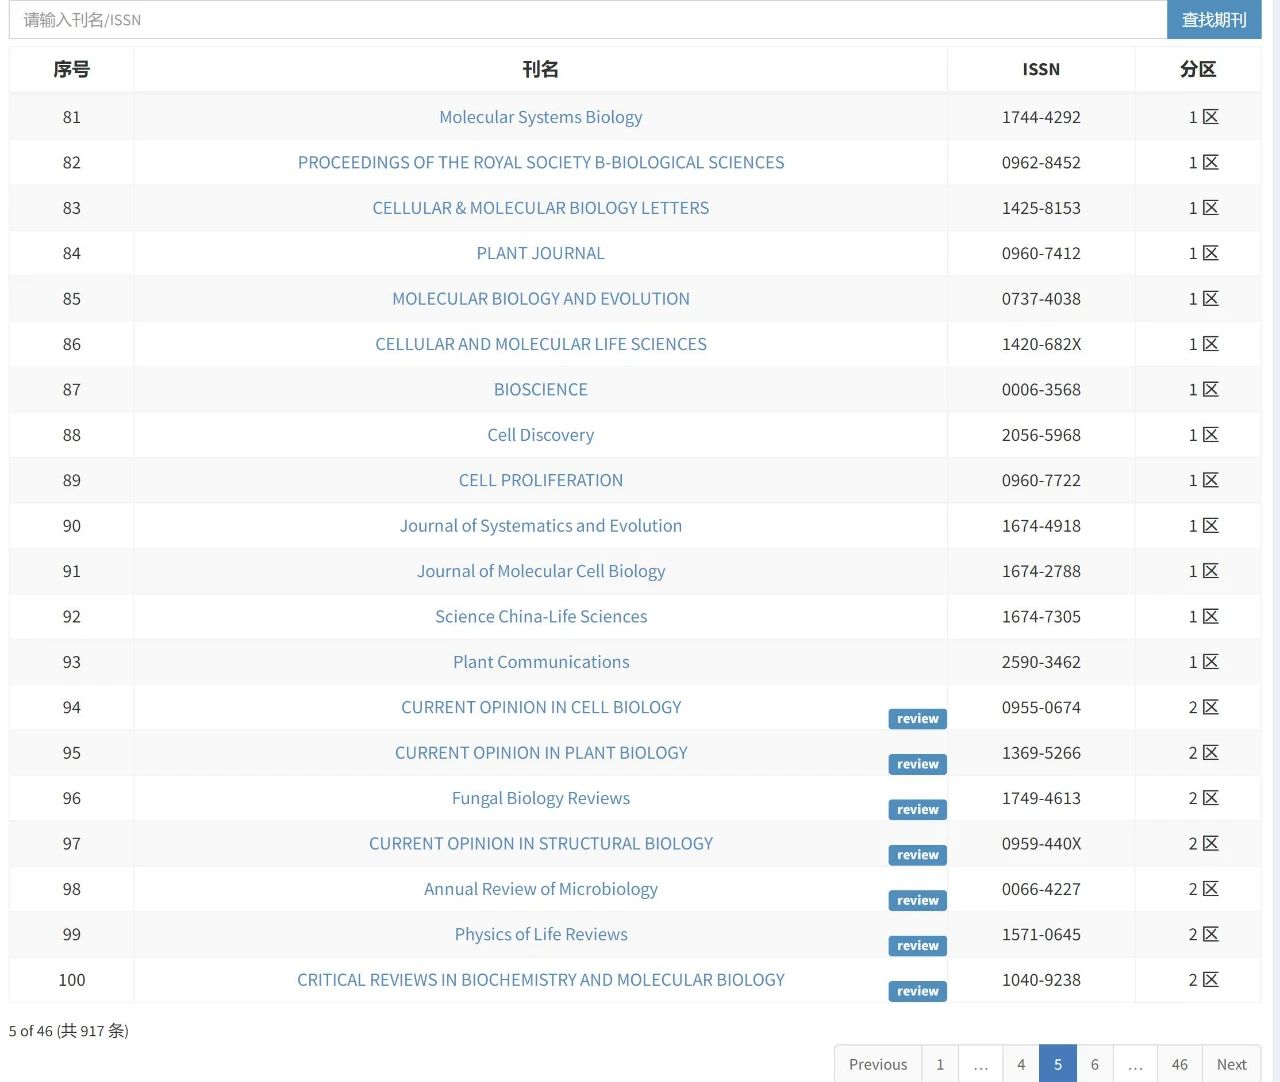Open the BIOSCIENCE journal link
1280x1082 pixels.
[x=541, y=390]
